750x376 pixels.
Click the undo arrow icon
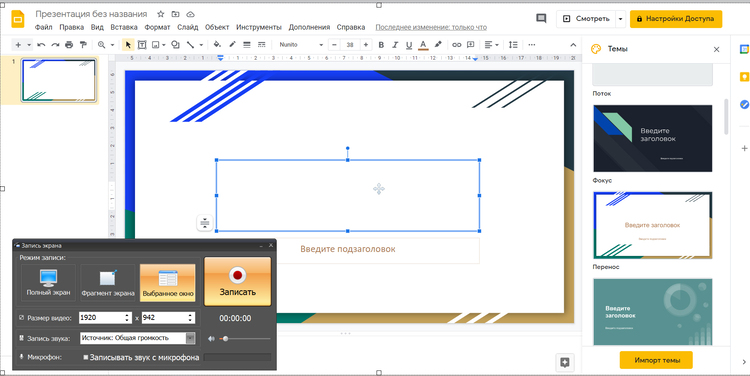(41, 45)
